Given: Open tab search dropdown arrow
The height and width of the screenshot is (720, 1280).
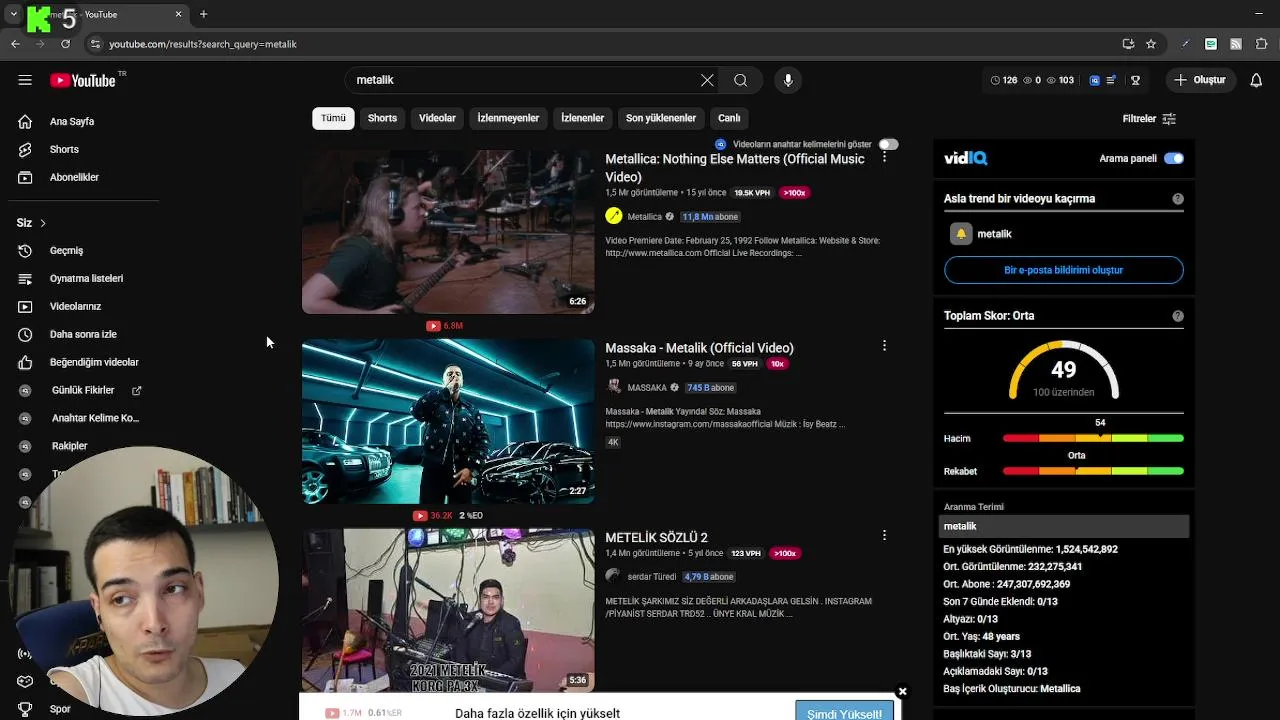Looking at the screenshot, I should [x=13, y=14].
